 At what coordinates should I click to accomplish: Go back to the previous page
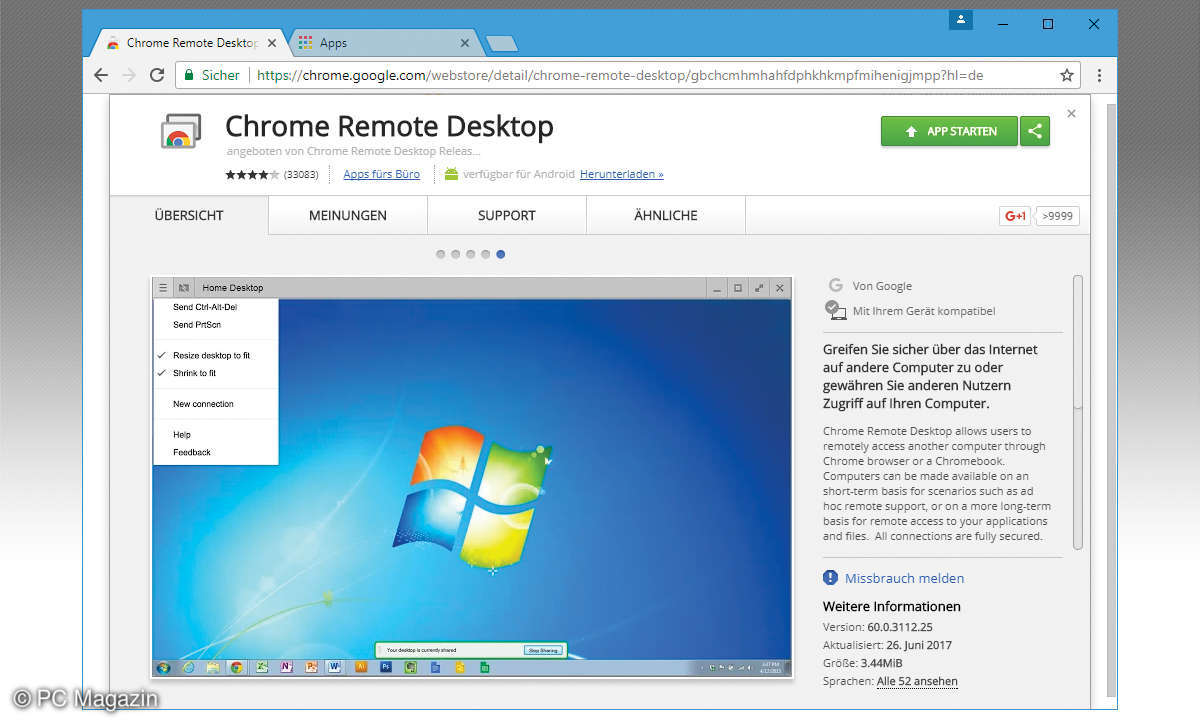tap(101, 75)
